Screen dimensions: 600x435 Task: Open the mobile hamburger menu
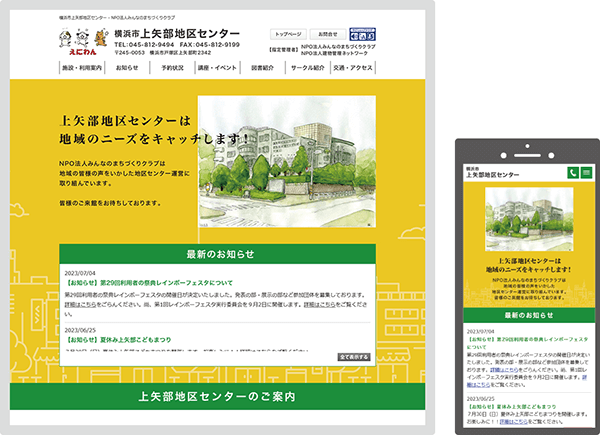(586, 173)
